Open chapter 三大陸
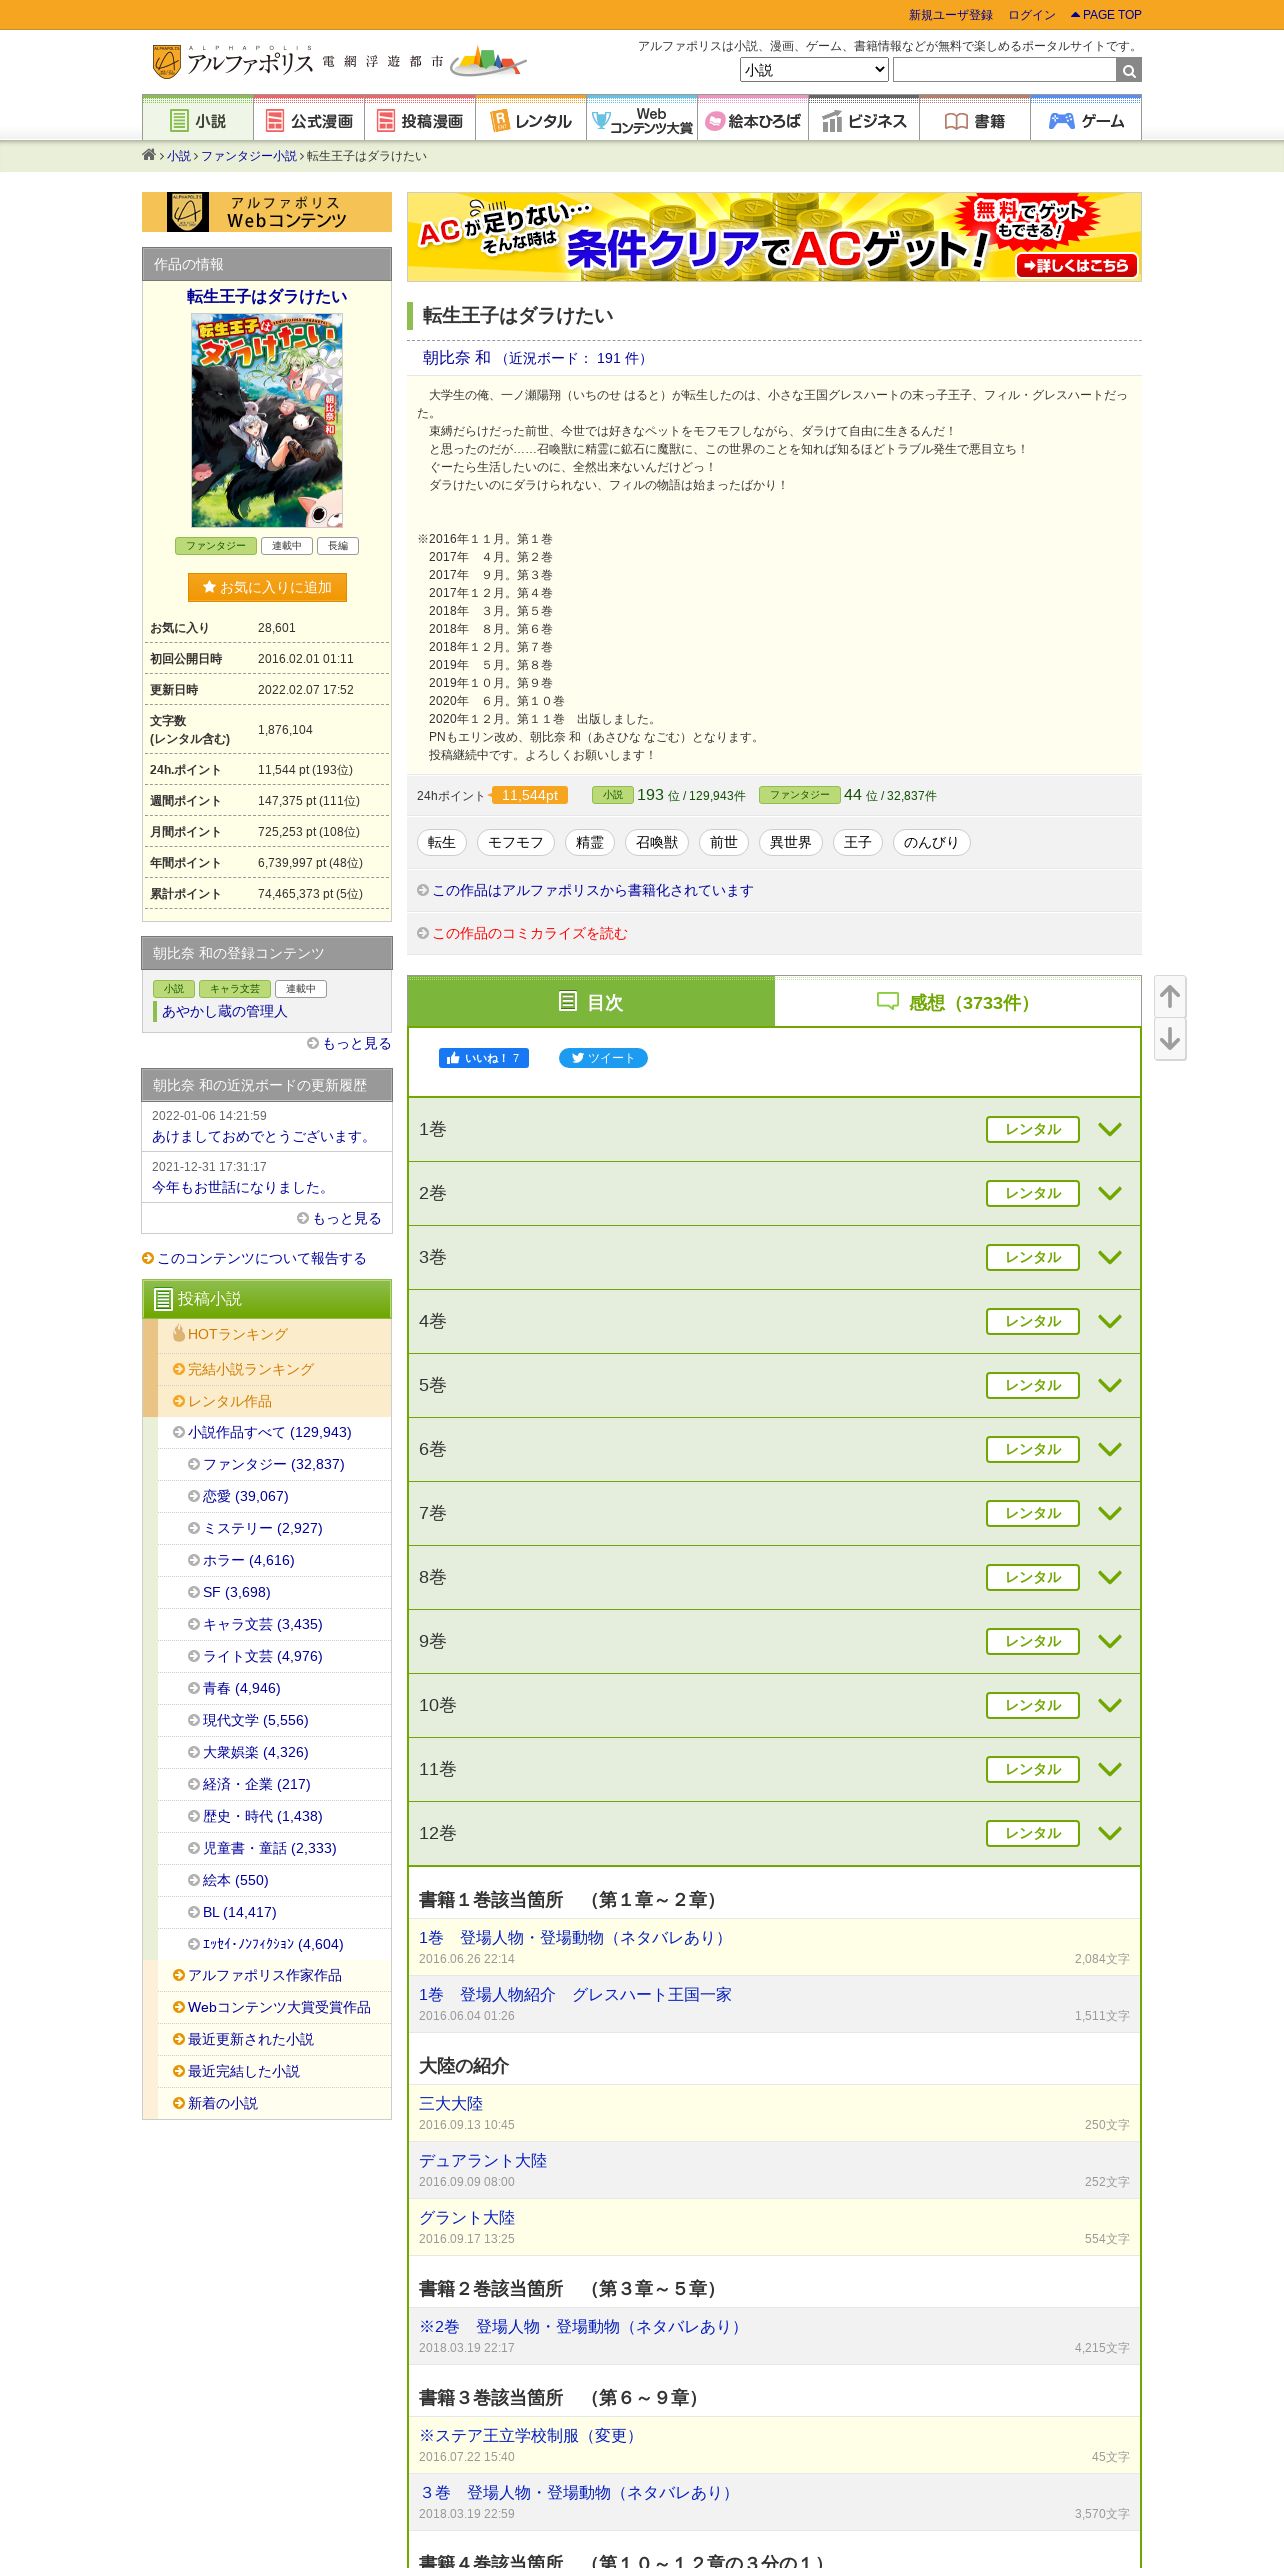 pyautogui.click(x=451, y=2103)
